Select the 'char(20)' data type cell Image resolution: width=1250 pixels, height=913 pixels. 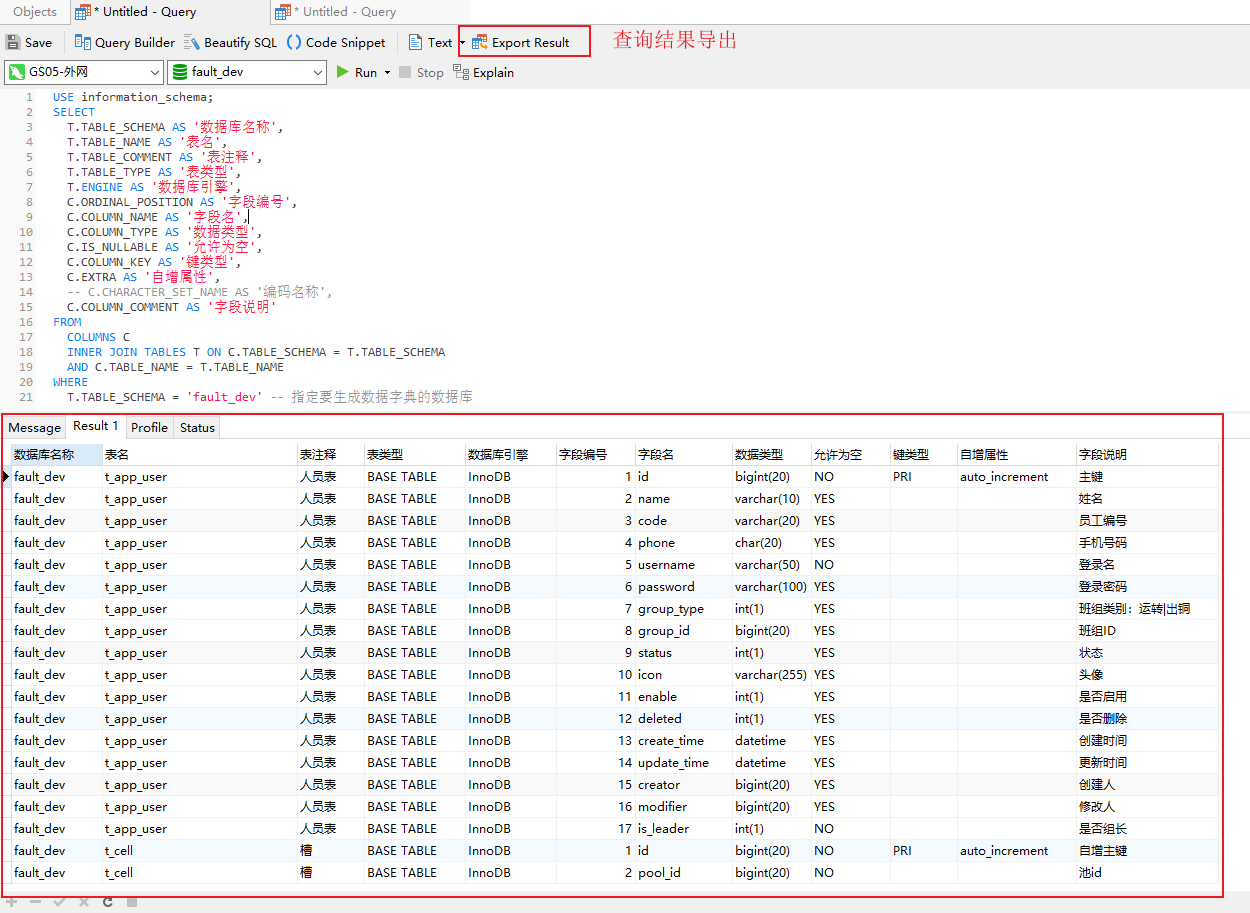[771, 542]
